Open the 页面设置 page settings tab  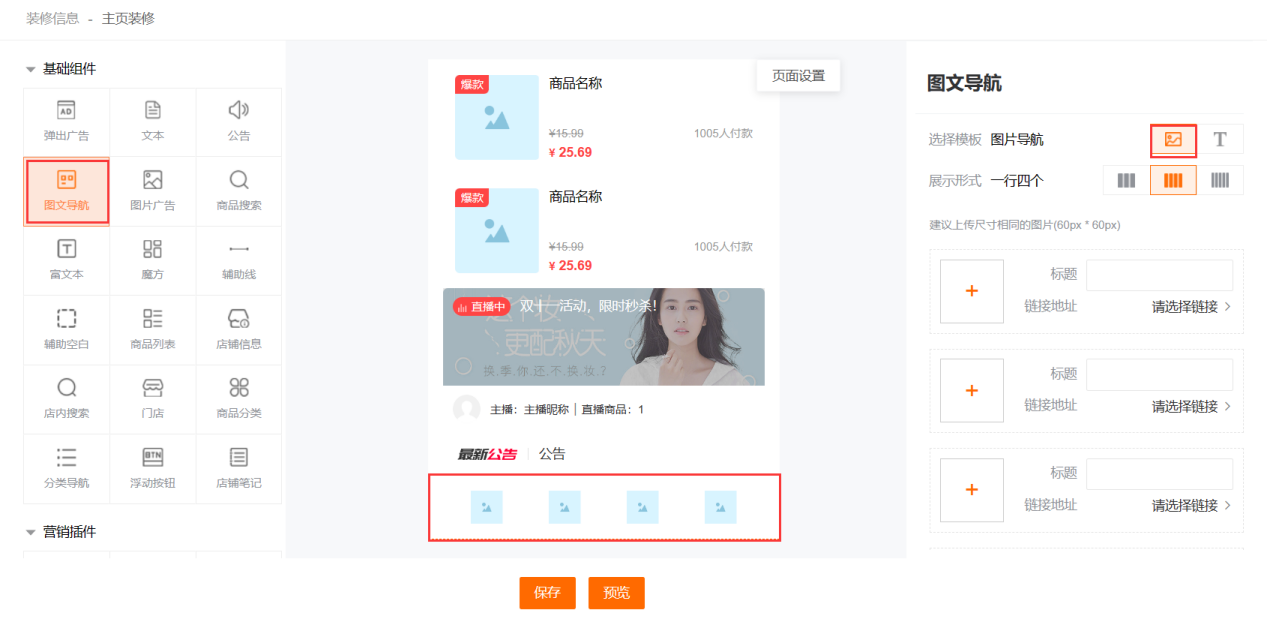pos(798,76)
